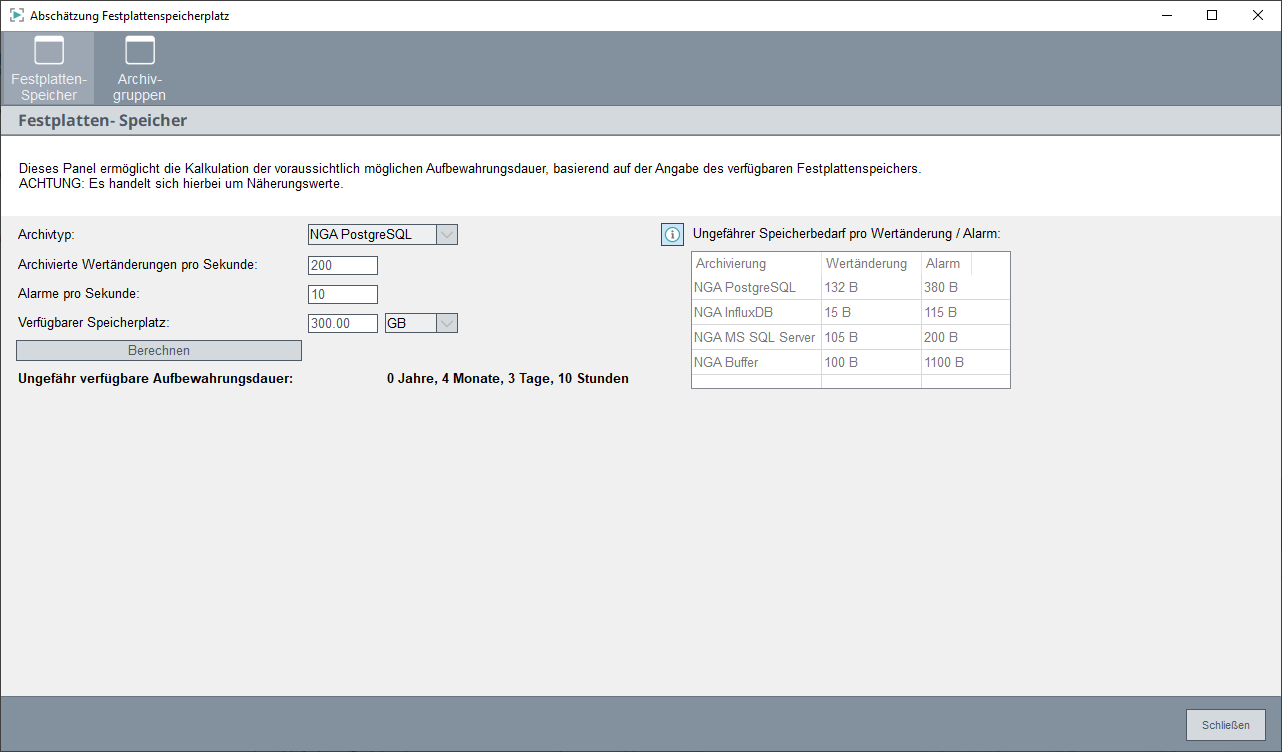Open the Festplatten-Speicher panel icon
The image size is (1282, 752).
point(49,68)
